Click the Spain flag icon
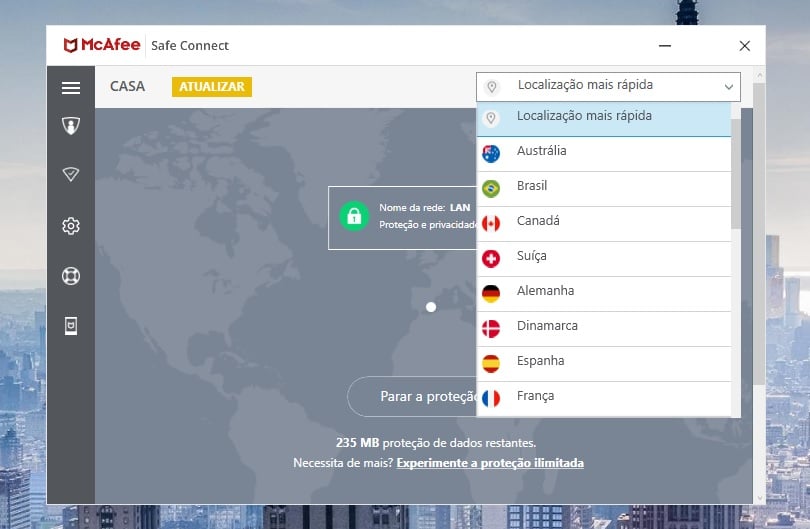 point(491,364)
